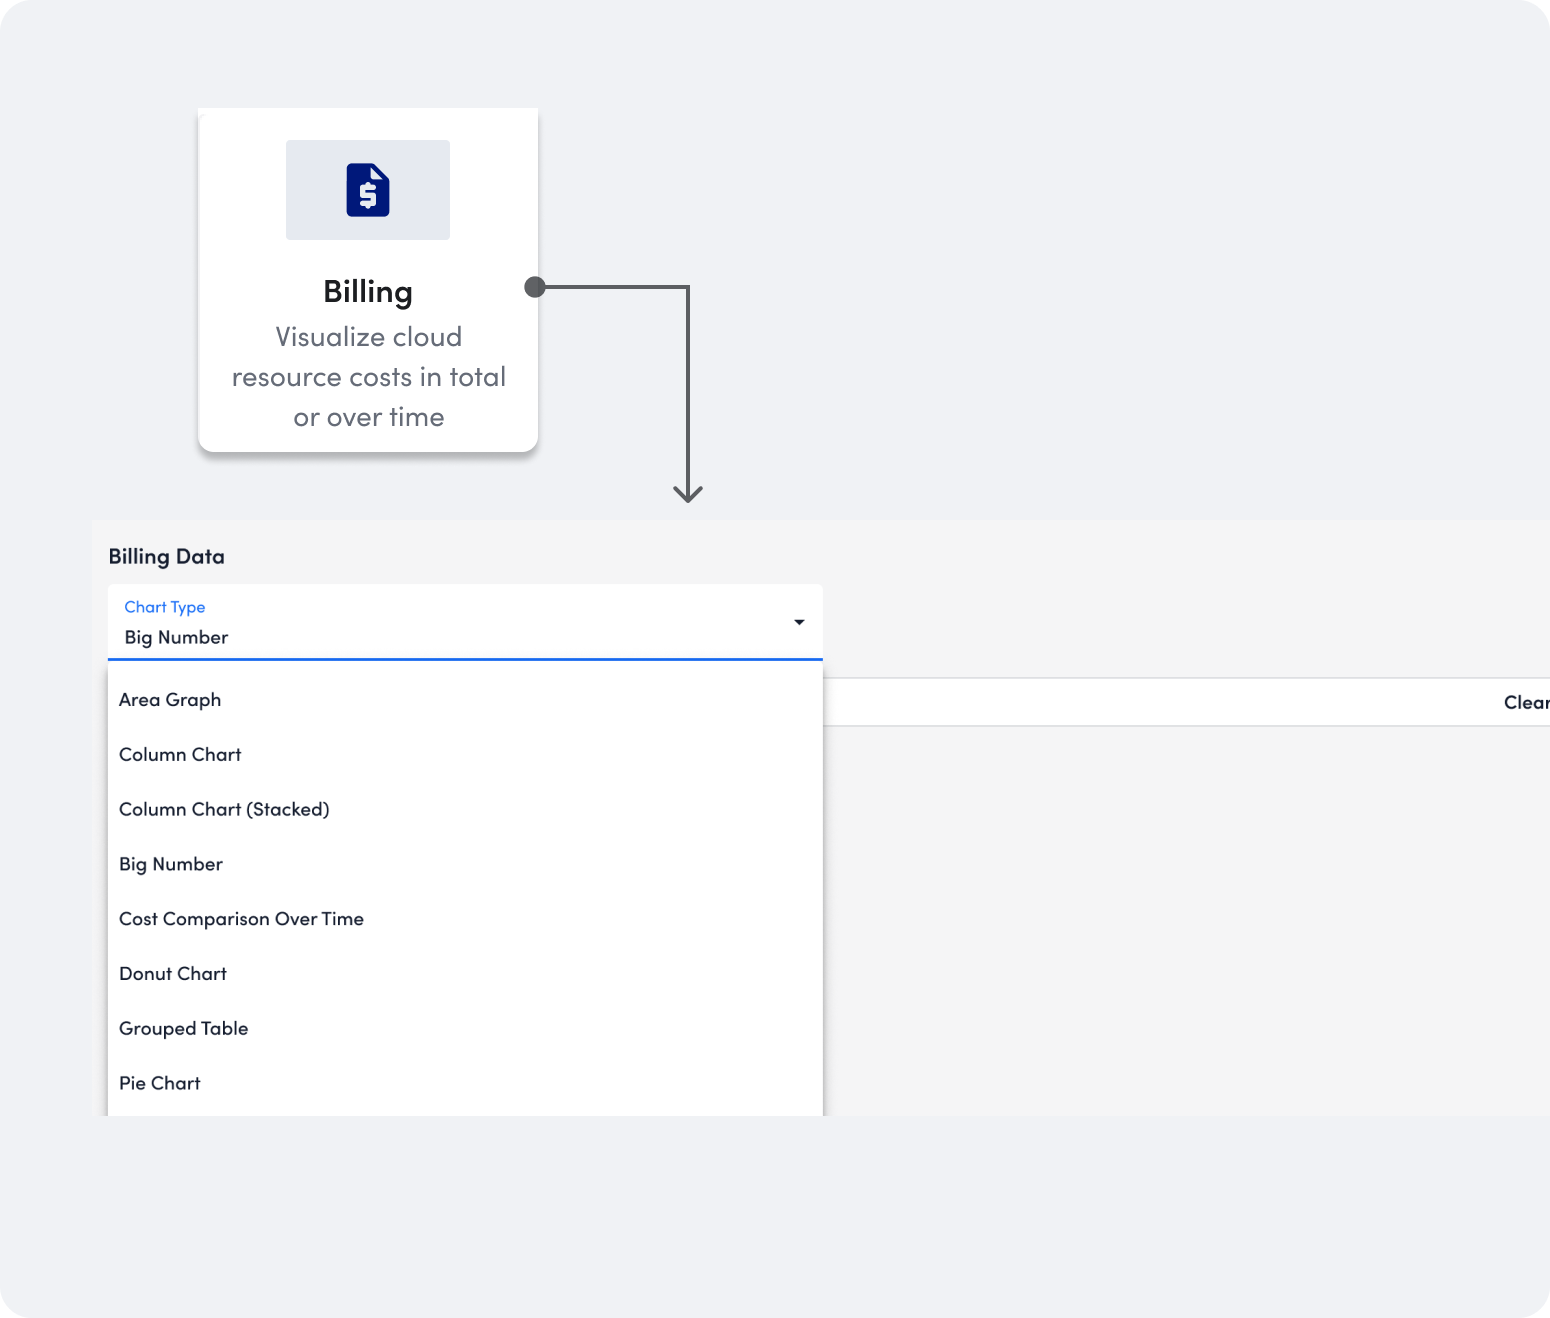Pick Grouped Table option
This screenshot has width=1550, height=1318.
465,1029
